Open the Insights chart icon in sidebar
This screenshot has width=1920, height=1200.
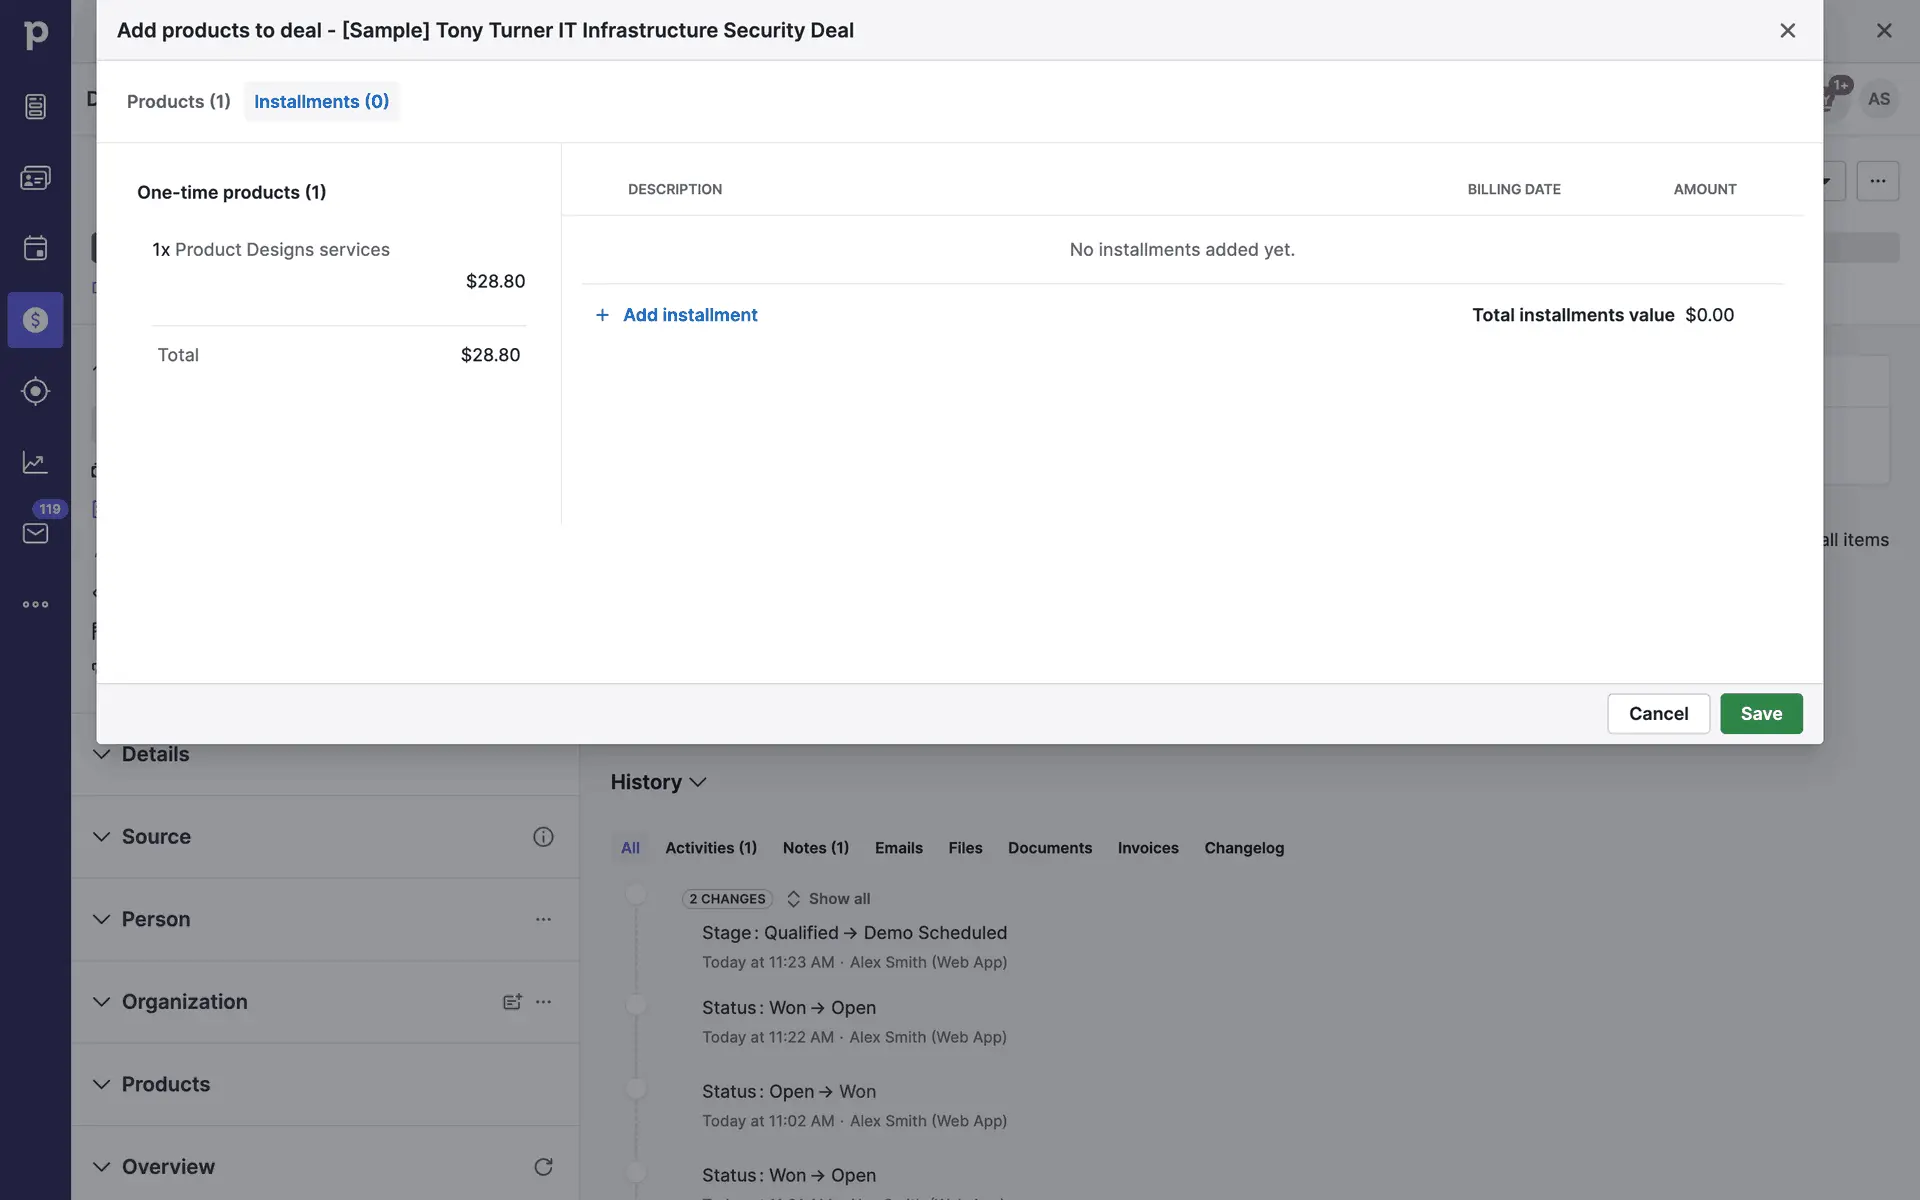pyautogui.click(x=35, y=462)
